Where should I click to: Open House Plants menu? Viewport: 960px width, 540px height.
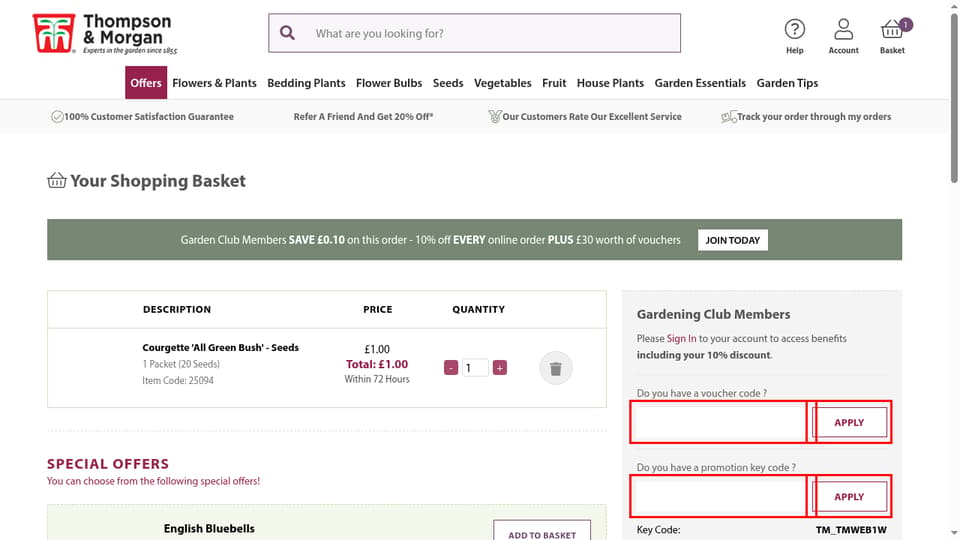click(x=610, y=83)
